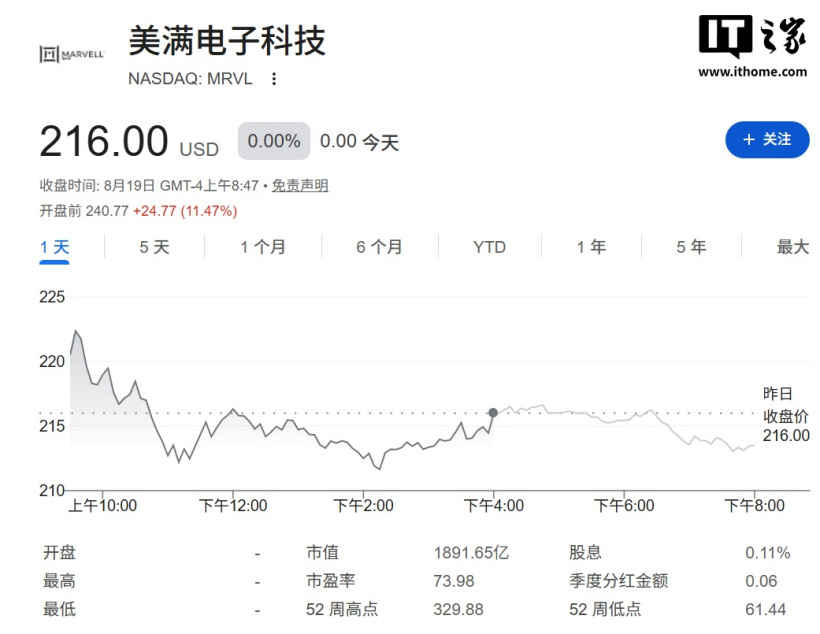Screen dimensions: 820x634
Task: Open the 免责声明 disclaimer link
Action: tap(300, 186)
